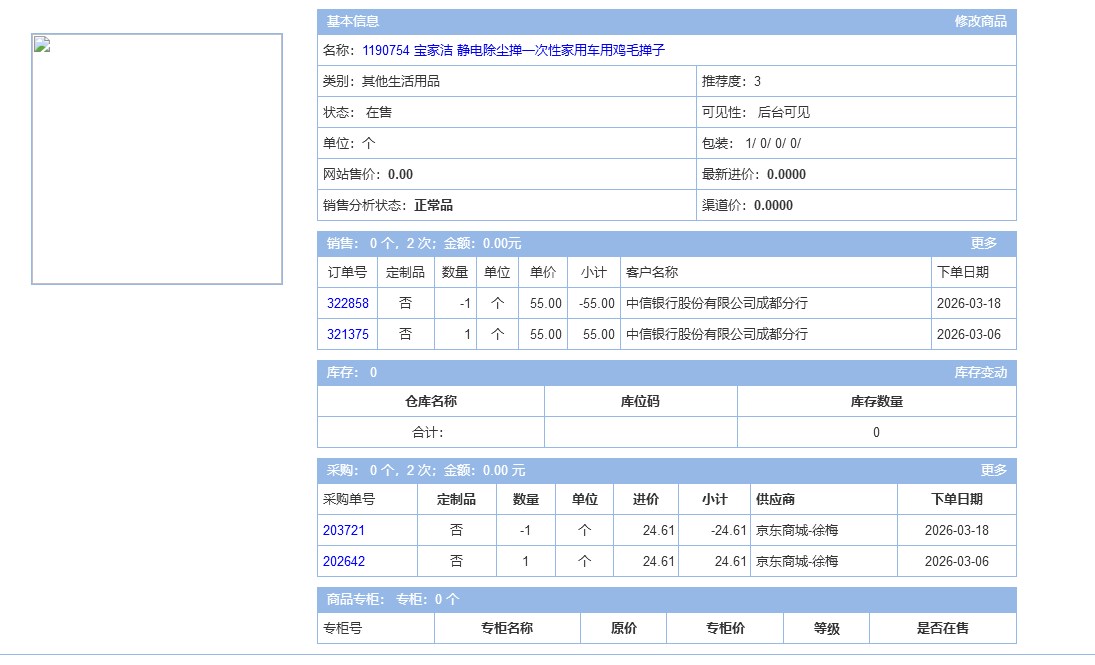Screen dimensions: 1095x665
Task: Click 更多 in the purchase section header
Action: pyautogui.click(x=993, y=470)
